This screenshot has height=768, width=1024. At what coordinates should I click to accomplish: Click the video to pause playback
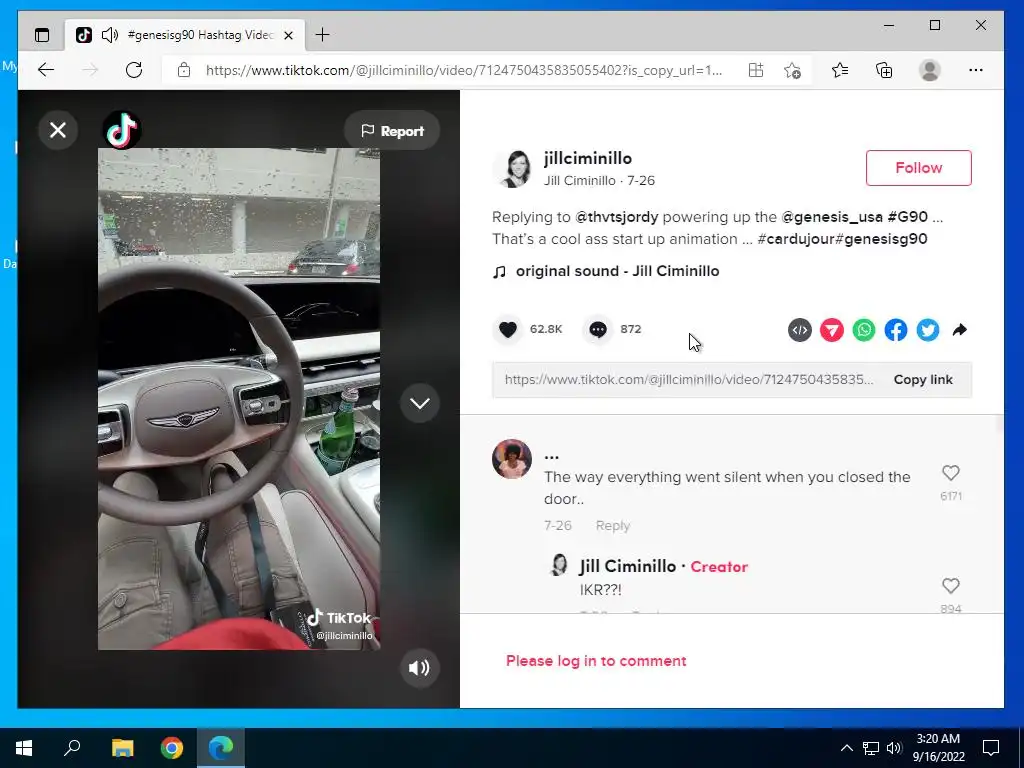tap(238, 398)
